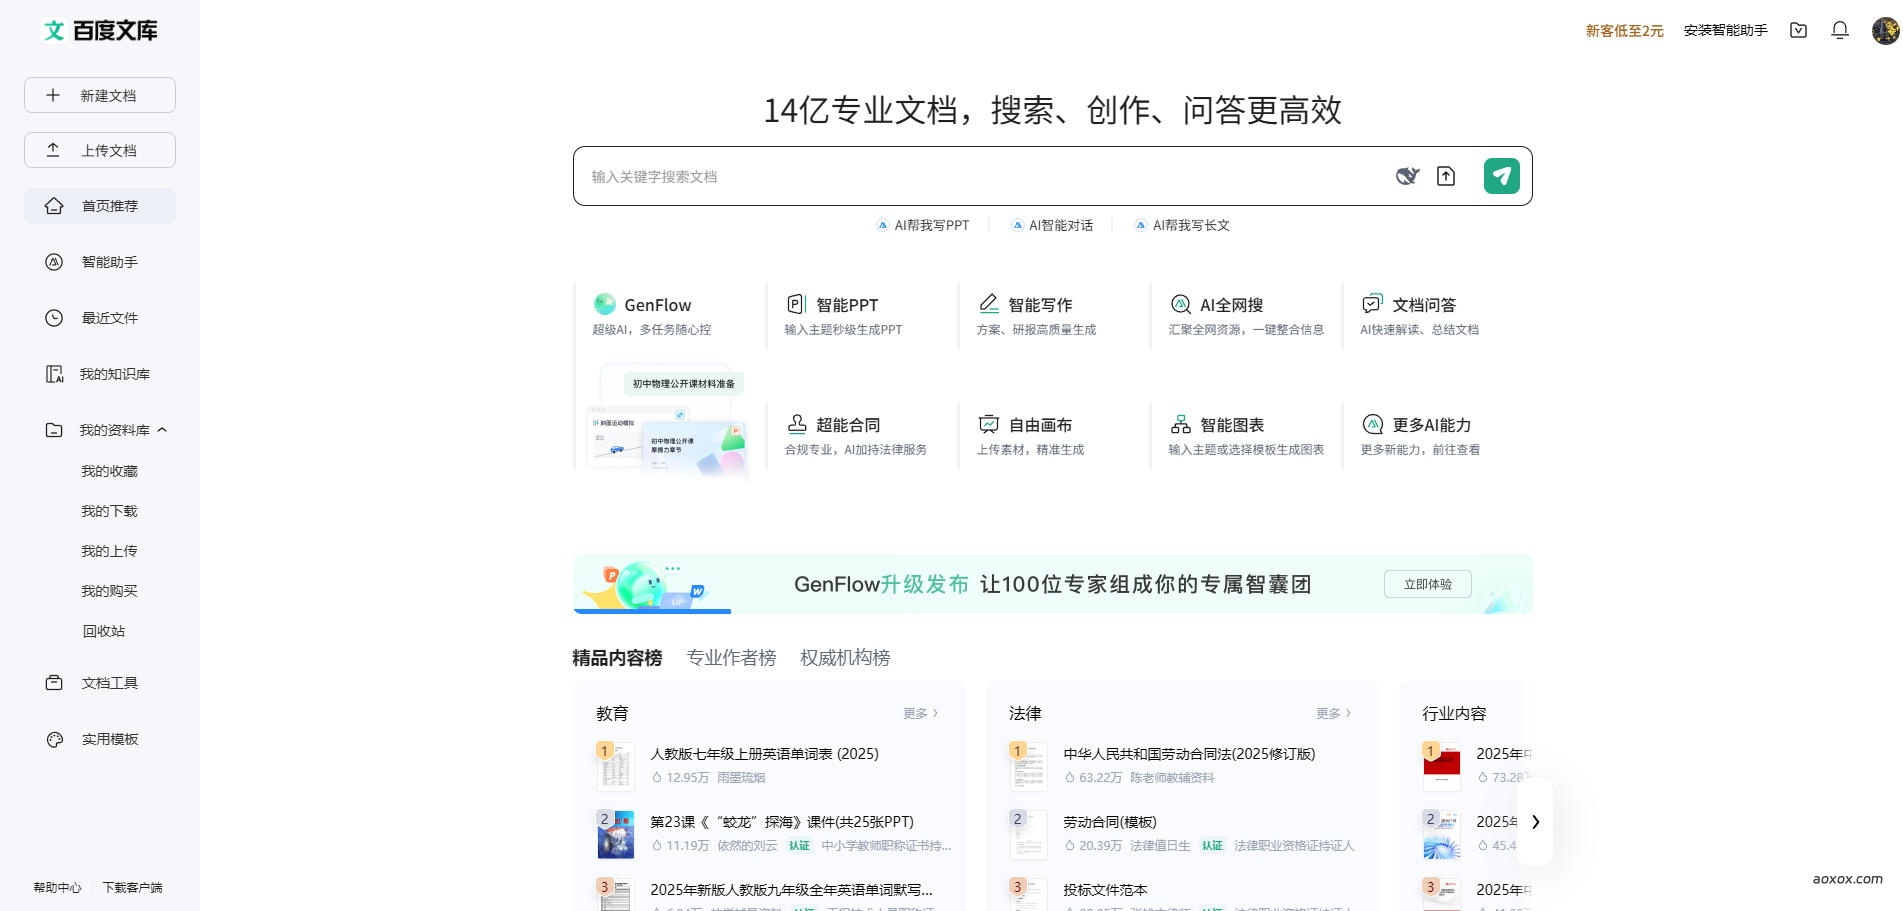Click the 立即体验 button in the GenFlow banner
The height and width of the screenshot is (911, 1903).
tap(1428, 584)
